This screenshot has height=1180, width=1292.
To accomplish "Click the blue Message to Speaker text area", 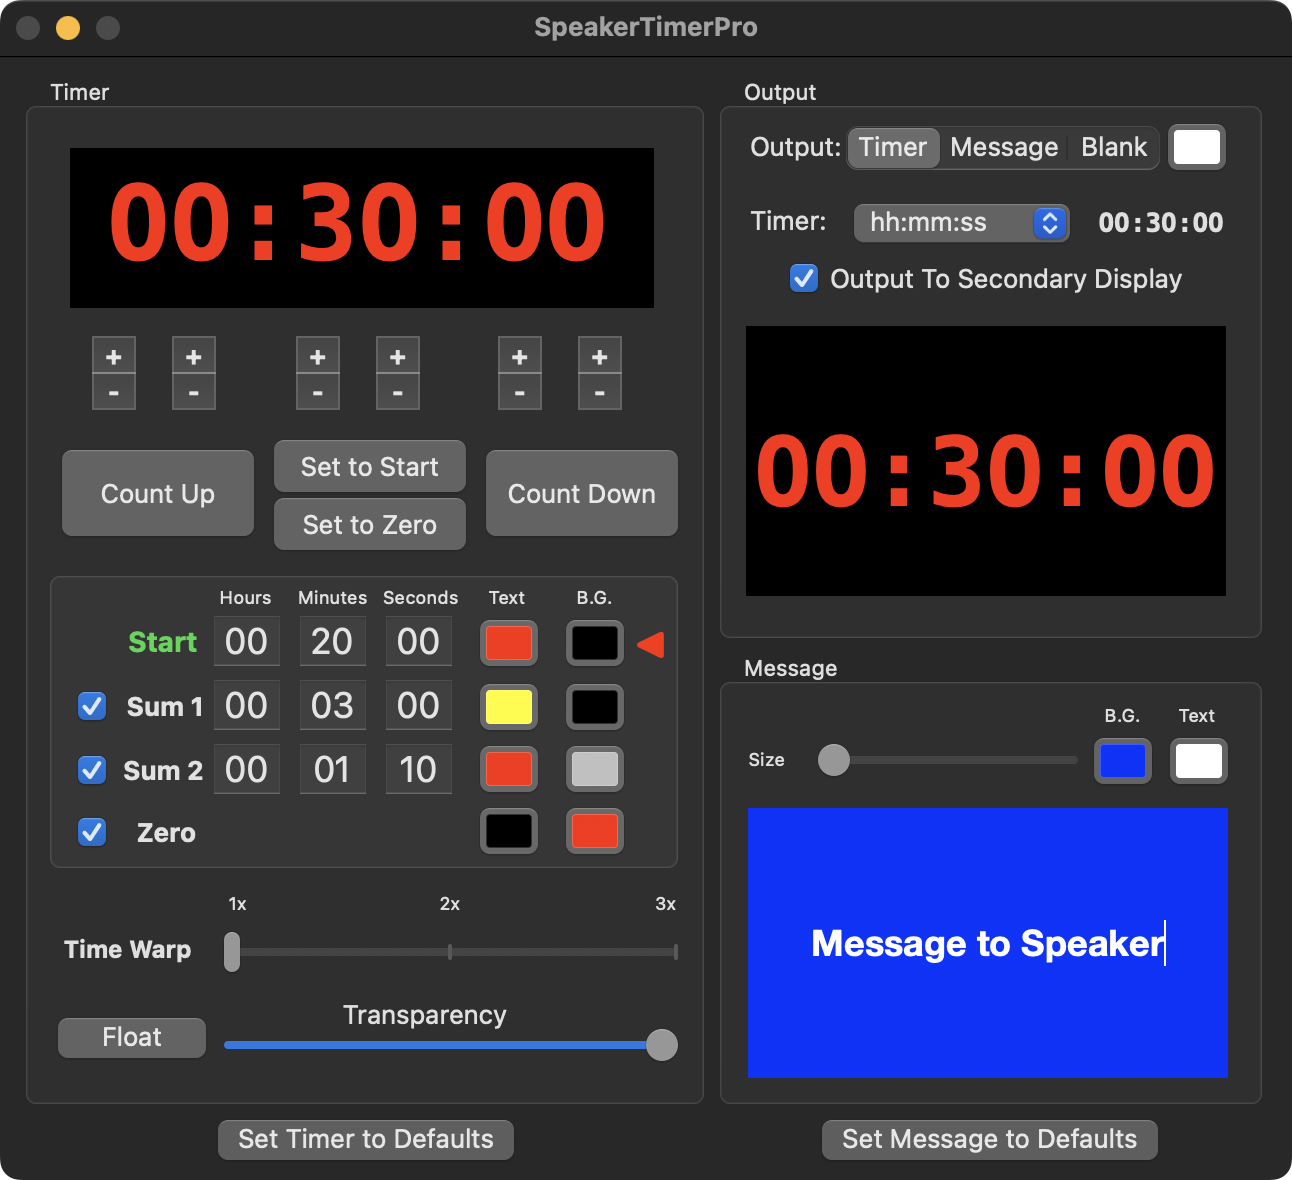I will point(987,943).
